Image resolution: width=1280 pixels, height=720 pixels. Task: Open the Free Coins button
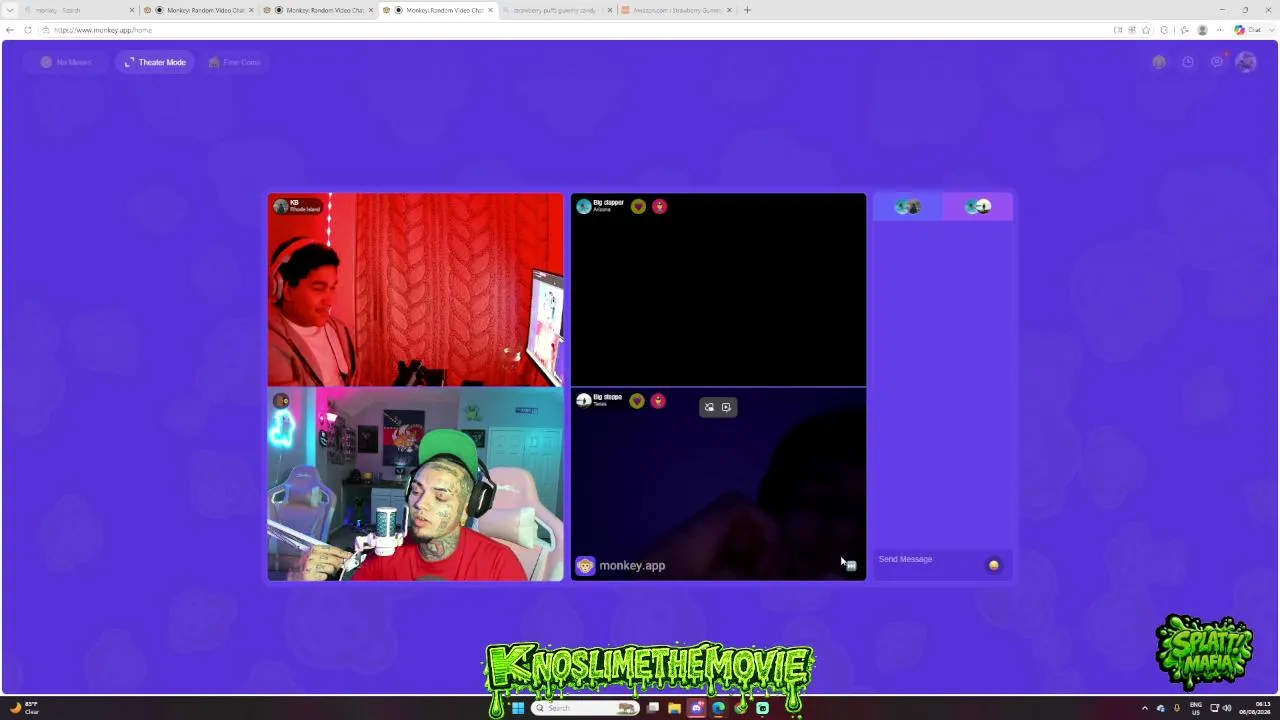(x=235, y=62)
